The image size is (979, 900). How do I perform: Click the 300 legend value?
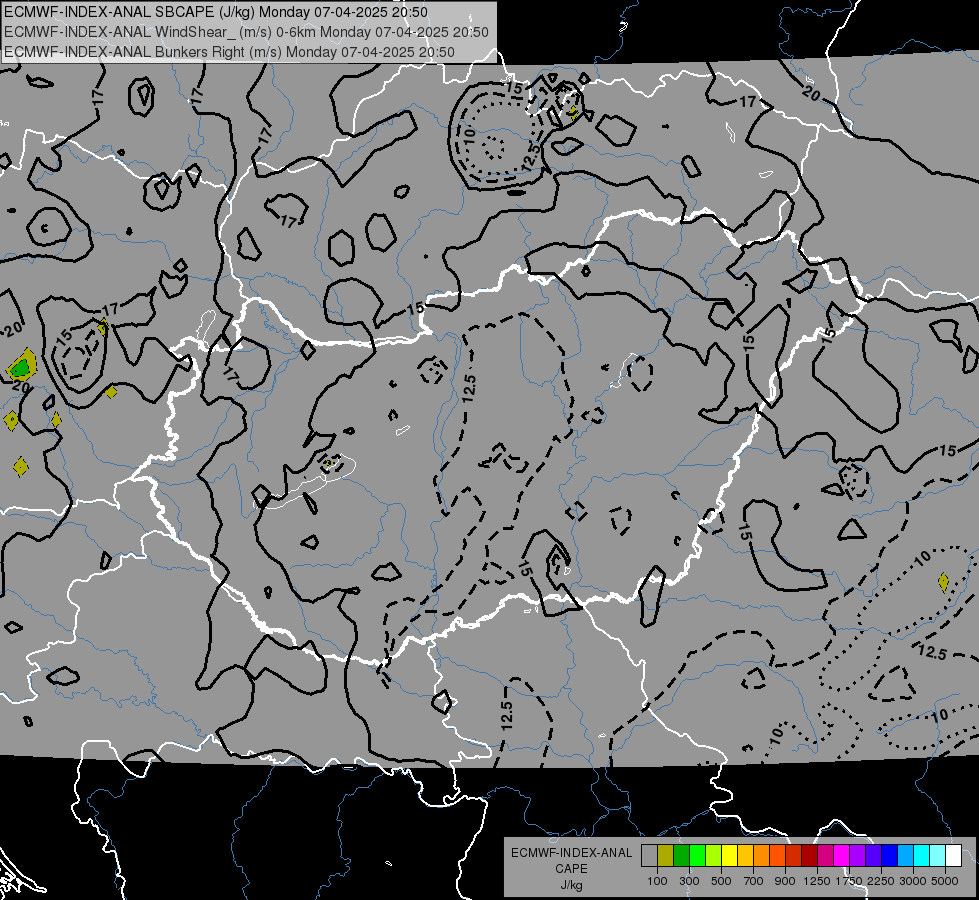689,881
